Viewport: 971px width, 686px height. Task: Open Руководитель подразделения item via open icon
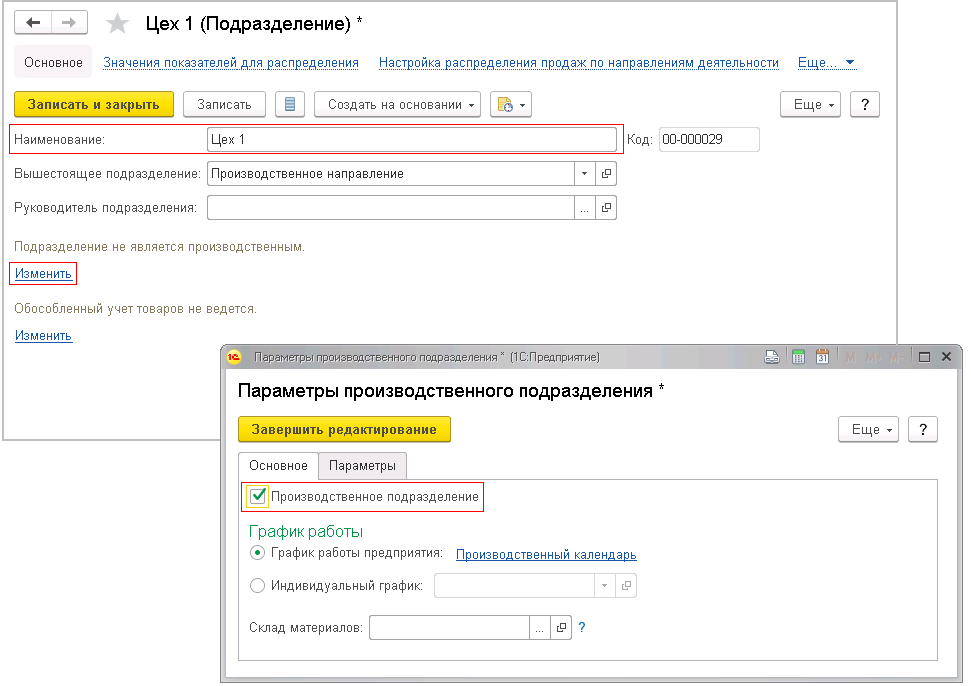tap(606, 208)
